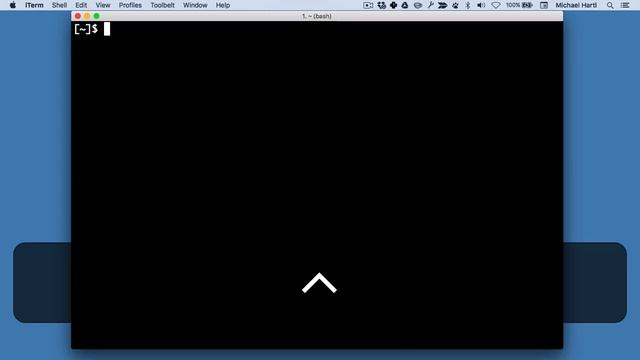Maximize the iTerm window with green button

pos(96,16)
